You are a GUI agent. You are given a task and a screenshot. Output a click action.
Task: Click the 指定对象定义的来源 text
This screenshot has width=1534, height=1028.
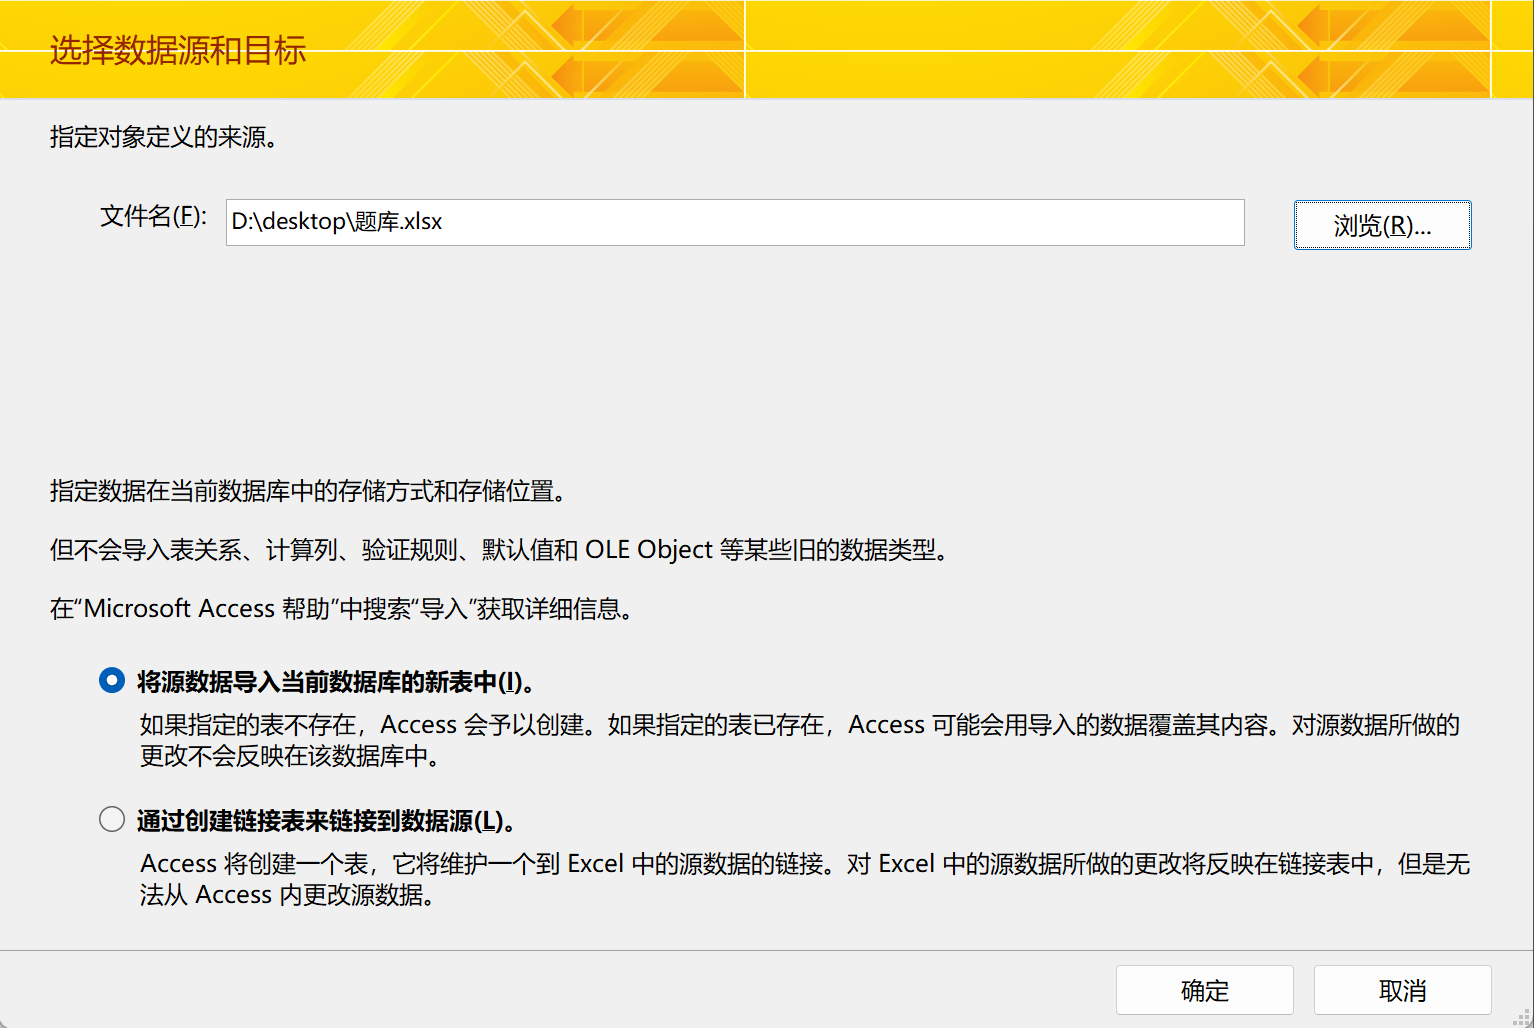(x=165, y=137)
